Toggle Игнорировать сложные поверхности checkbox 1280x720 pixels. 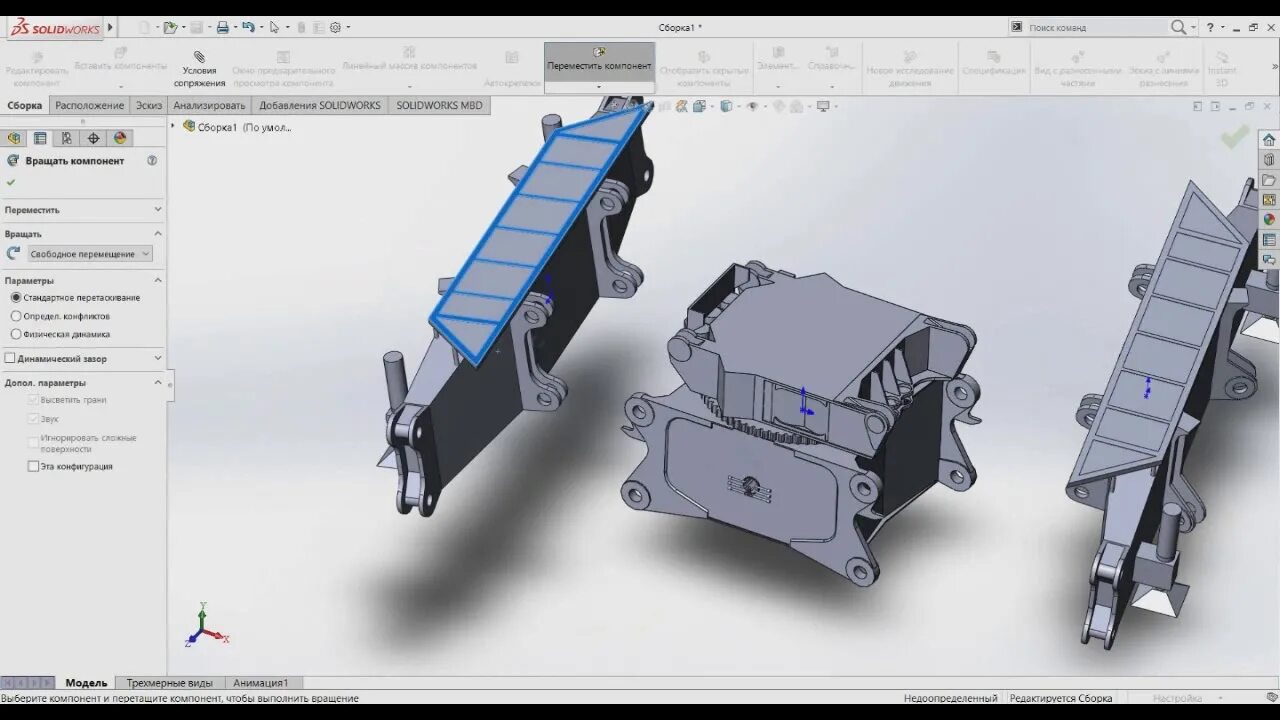pyautogui.click(x=33, y=440)
